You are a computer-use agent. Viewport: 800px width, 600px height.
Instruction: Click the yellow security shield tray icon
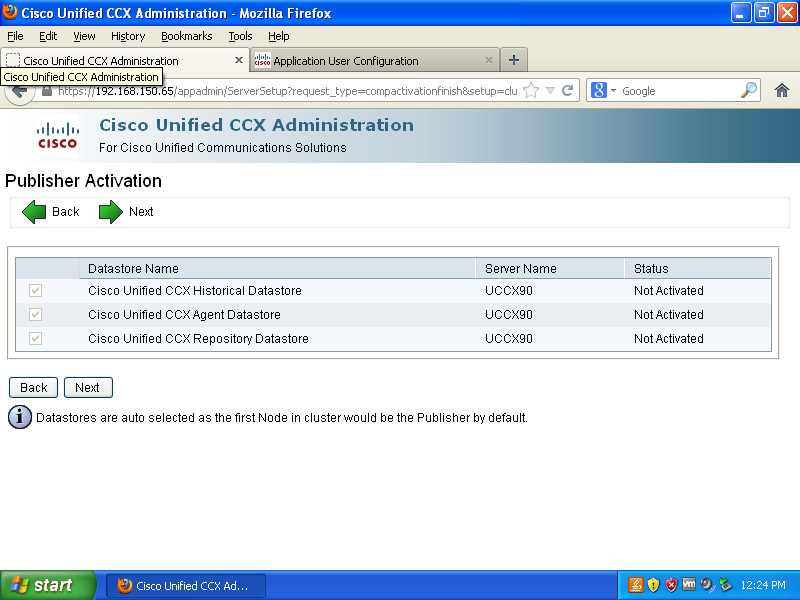[x=653, y=585]
